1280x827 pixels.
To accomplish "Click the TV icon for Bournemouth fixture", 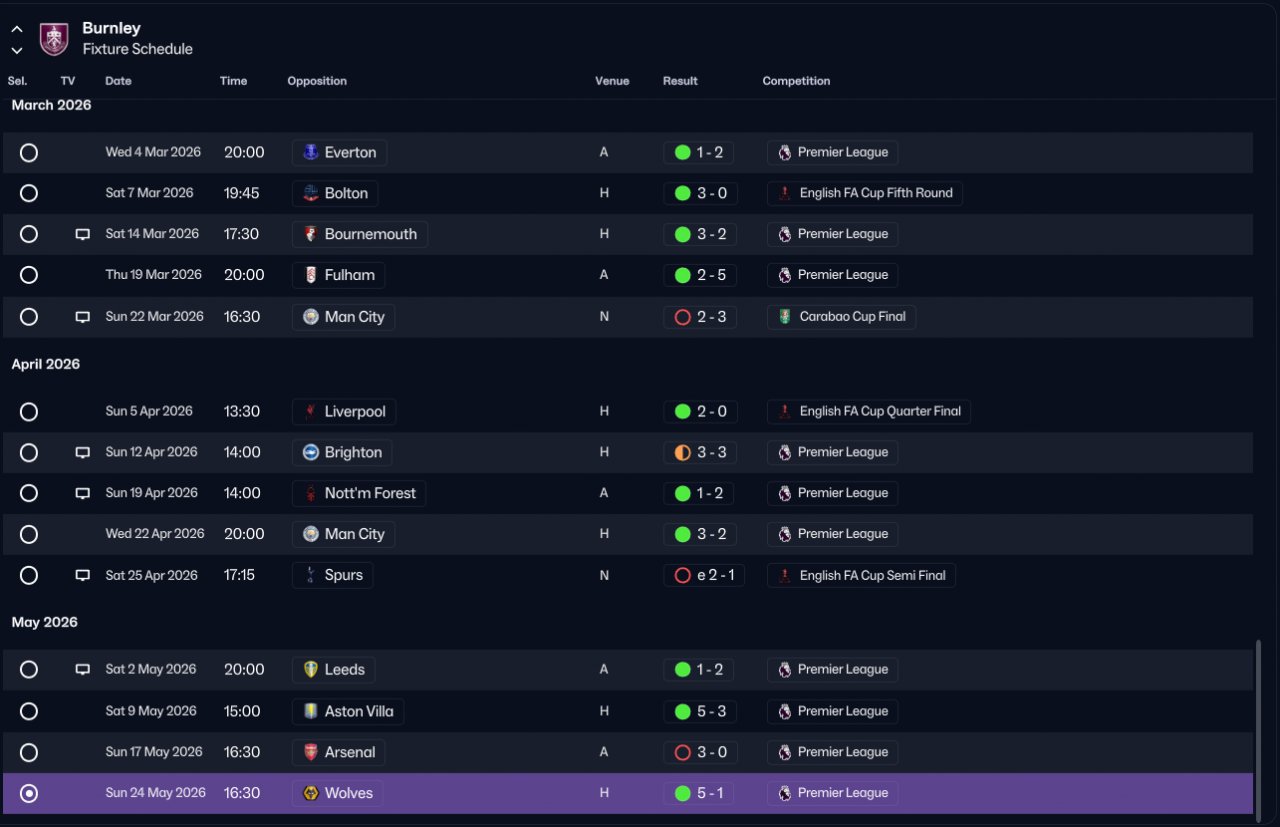I will pos(83,234).
